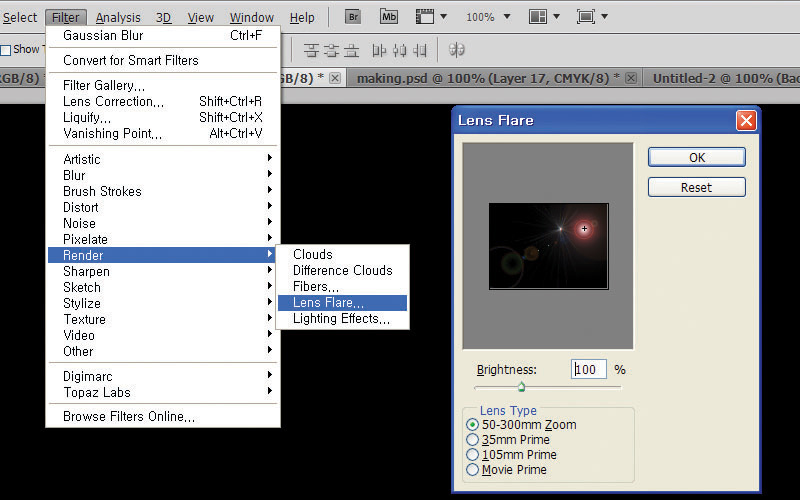
Task: Open Mini Bridge via Mb icon
Action: pos(389,17)
